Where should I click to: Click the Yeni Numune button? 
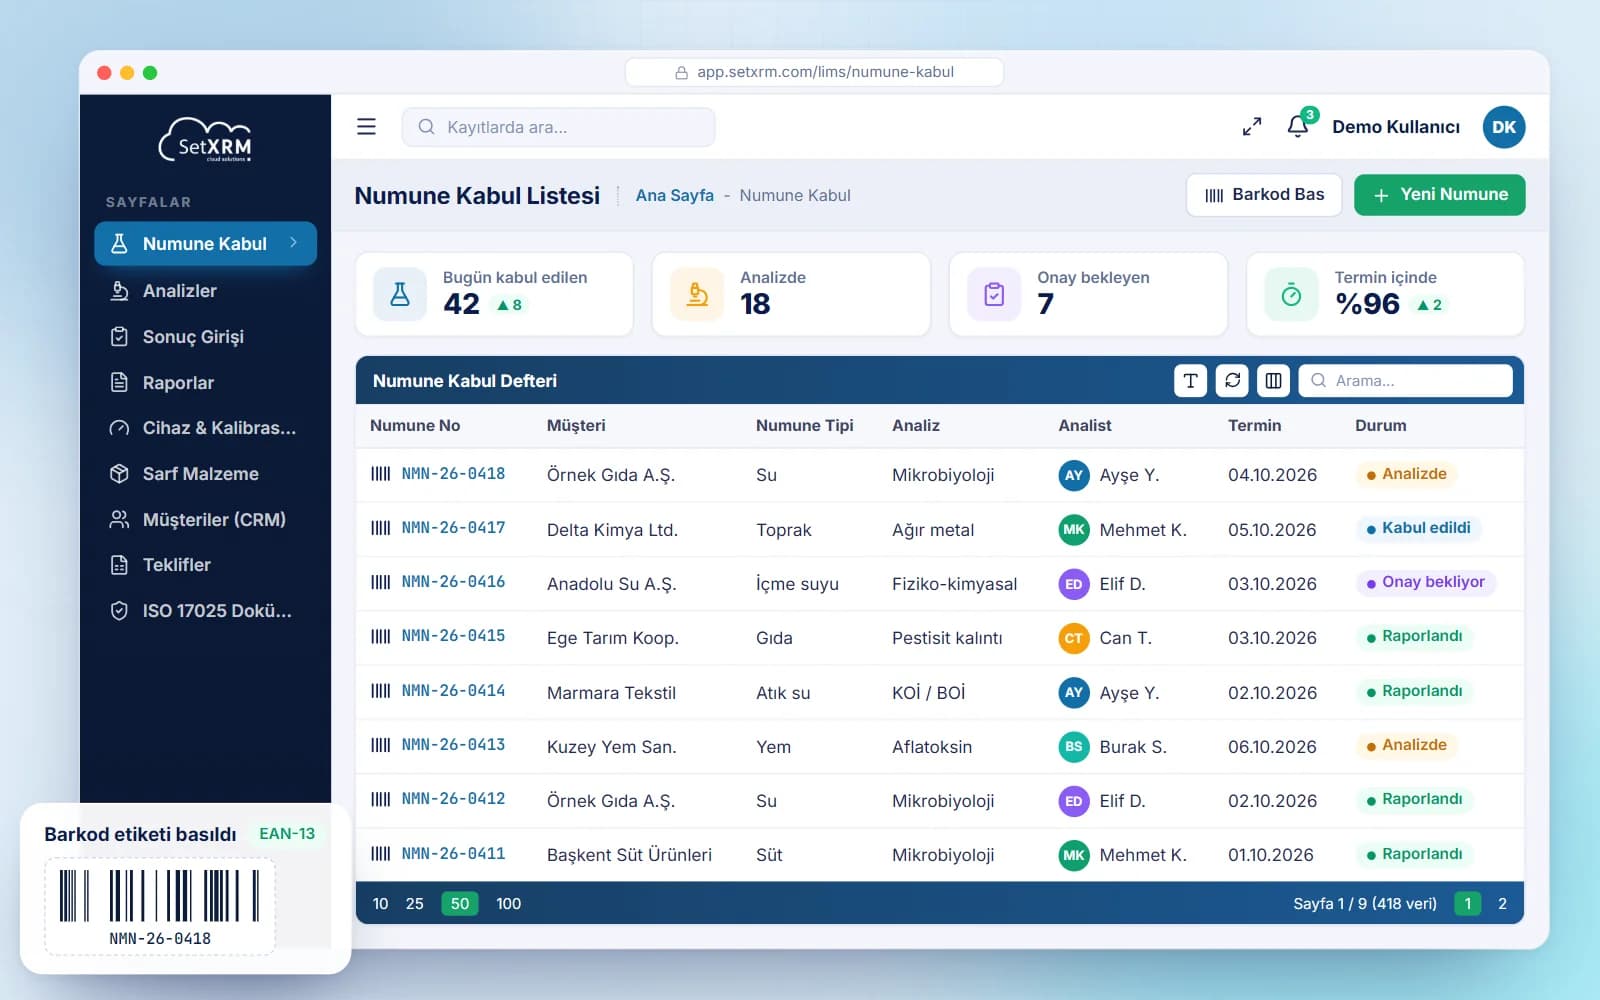click(1439, 195)
